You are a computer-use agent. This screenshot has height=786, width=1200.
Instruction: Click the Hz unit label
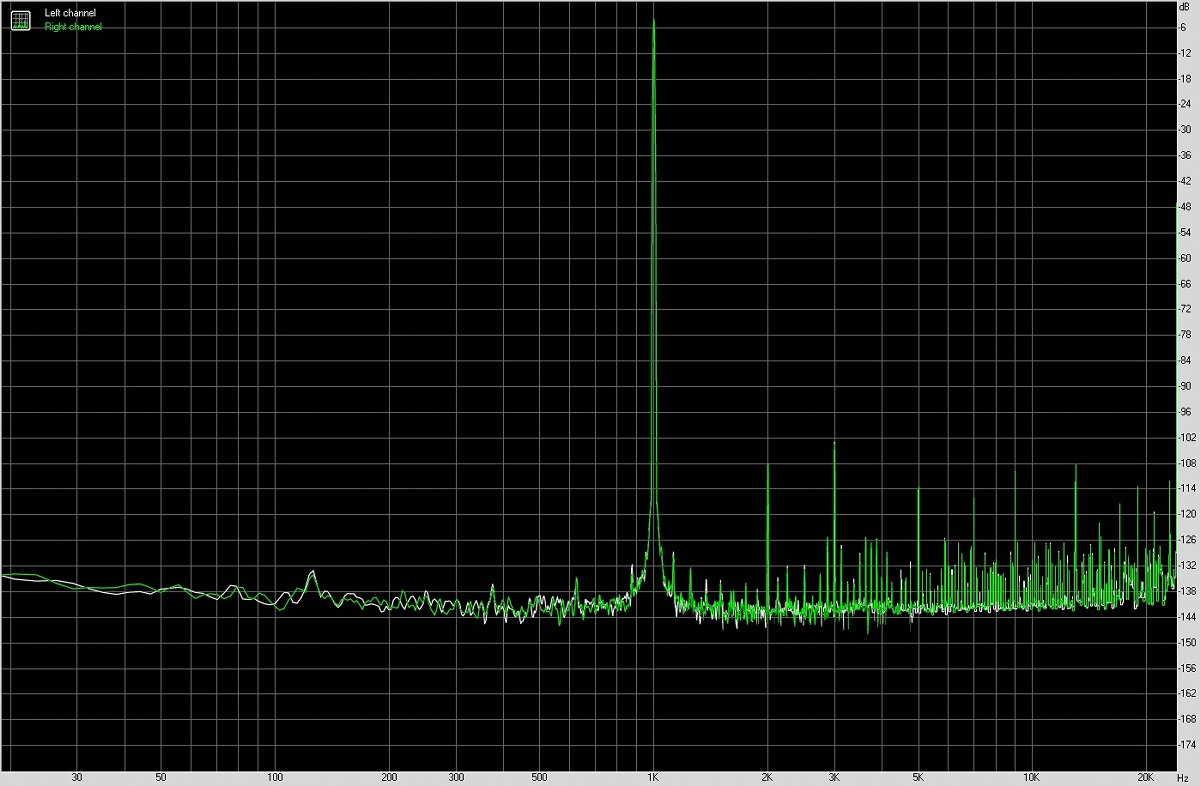(x=1183, y=777)
